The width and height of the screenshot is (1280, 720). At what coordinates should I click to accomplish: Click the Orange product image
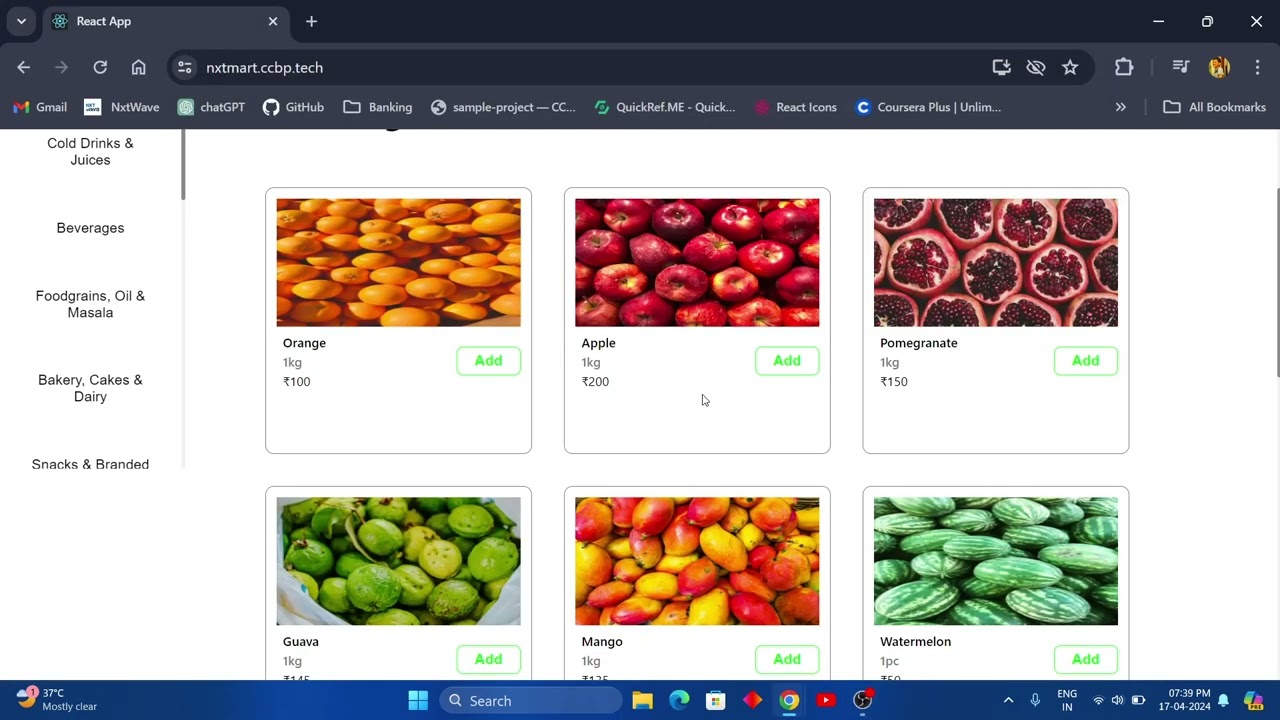pos(398,262)
